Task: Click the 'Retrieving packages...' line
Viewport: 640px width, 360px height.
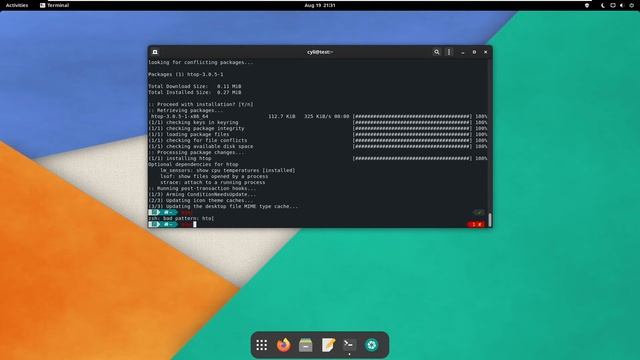Action: point(186,110)
